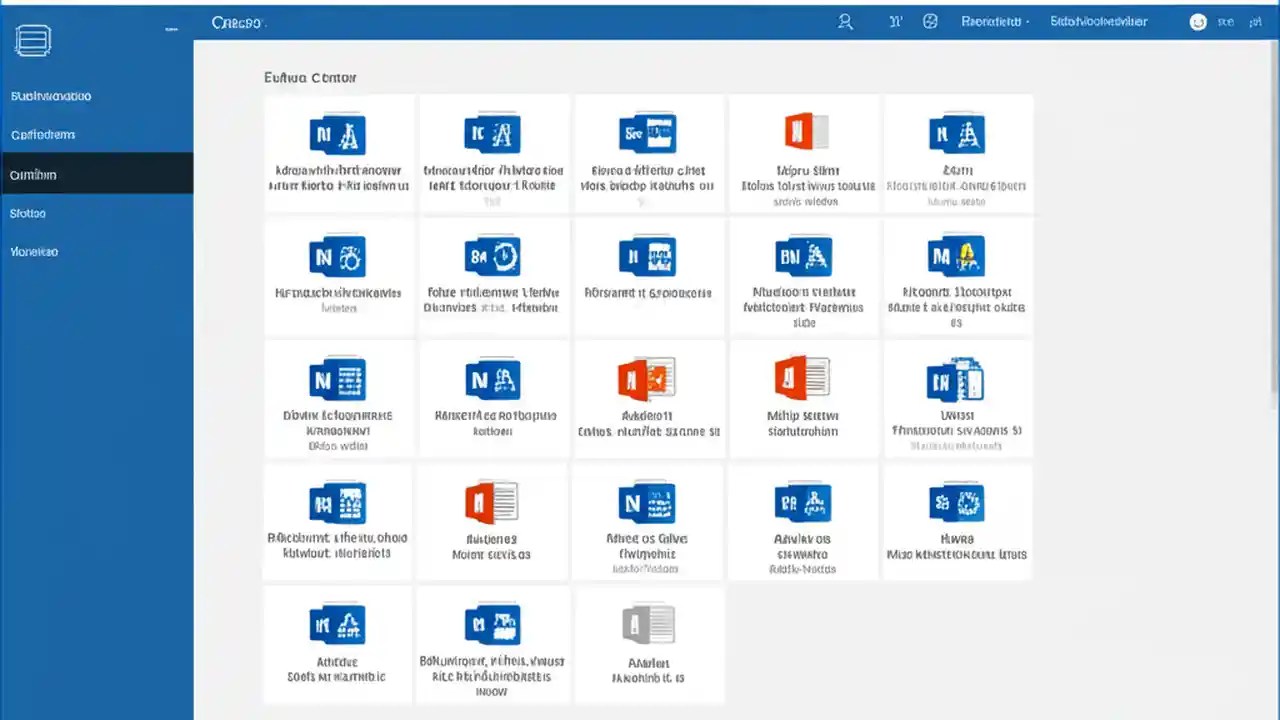Open the app launcher at the top left

33,40
